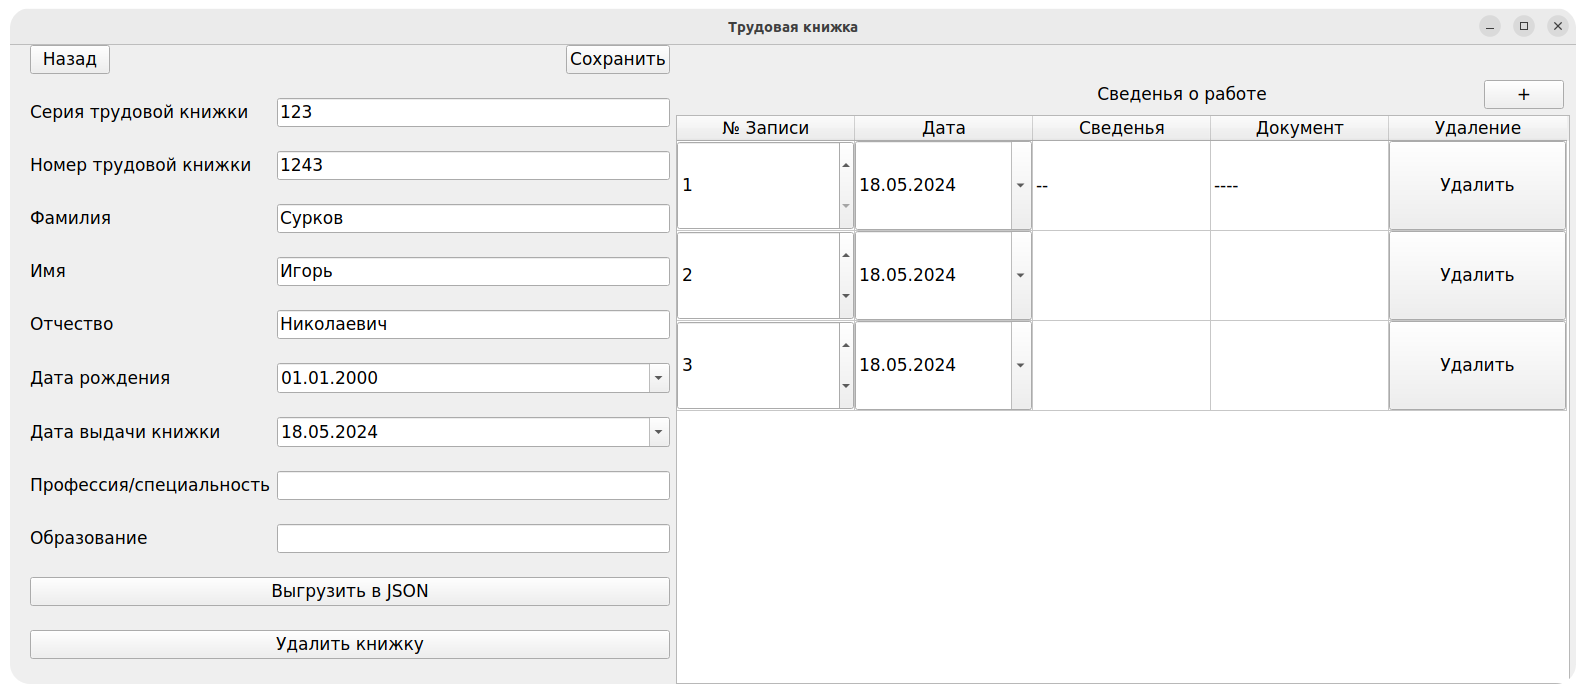Click the Удалить книжку button

[x=349, y=644]
